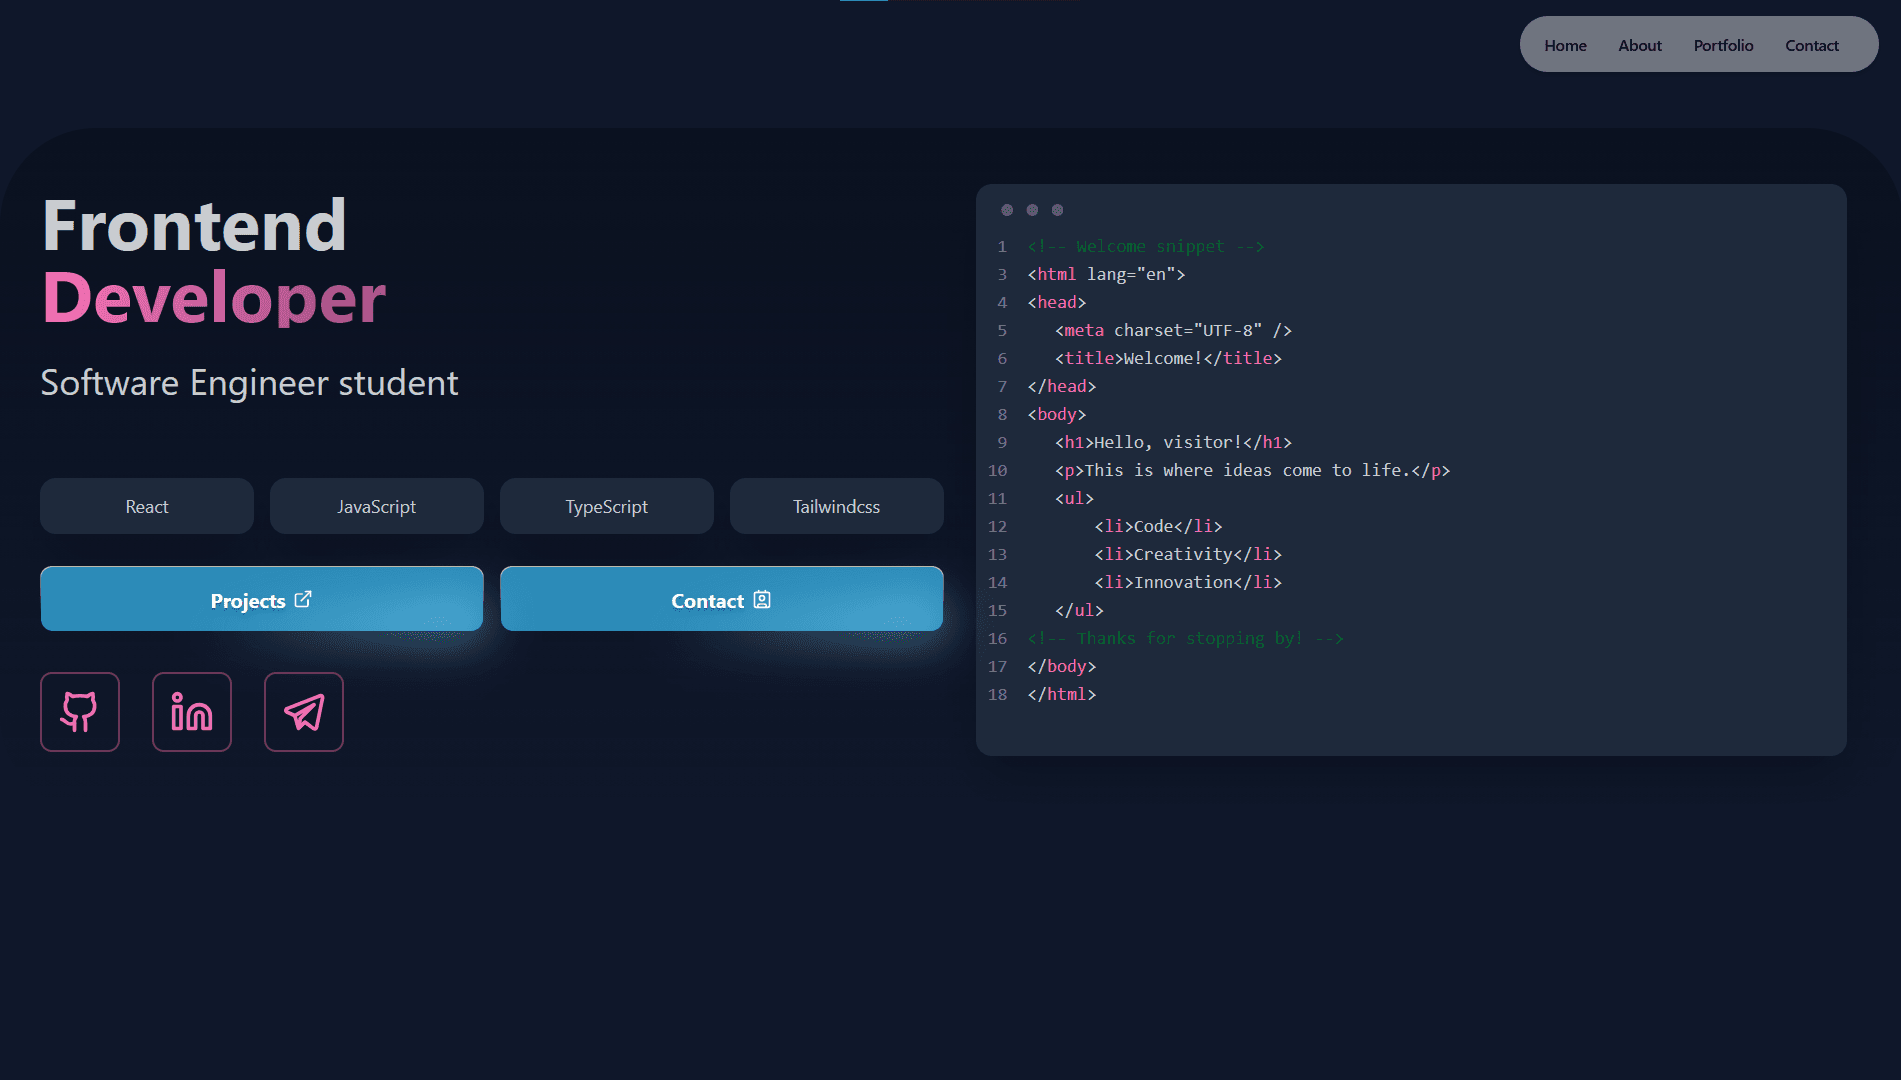This screenshot has height=1080, width=1901.
Task: Open About in the navigation bar
Action: pos(1640,45)
